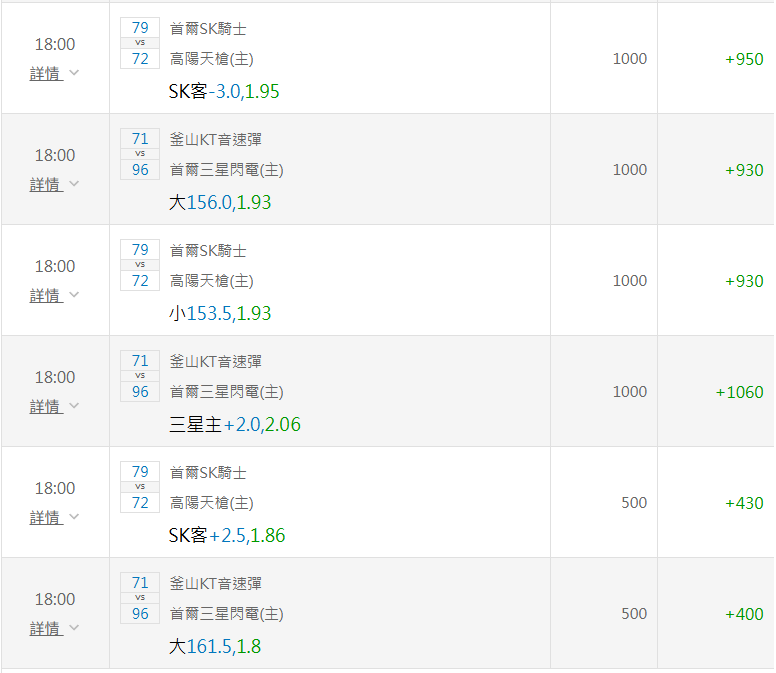Click the 大161.5,1.8 bet line
Image resolution: width=776 pixels, height=673 pixels.
click(215, 647)
